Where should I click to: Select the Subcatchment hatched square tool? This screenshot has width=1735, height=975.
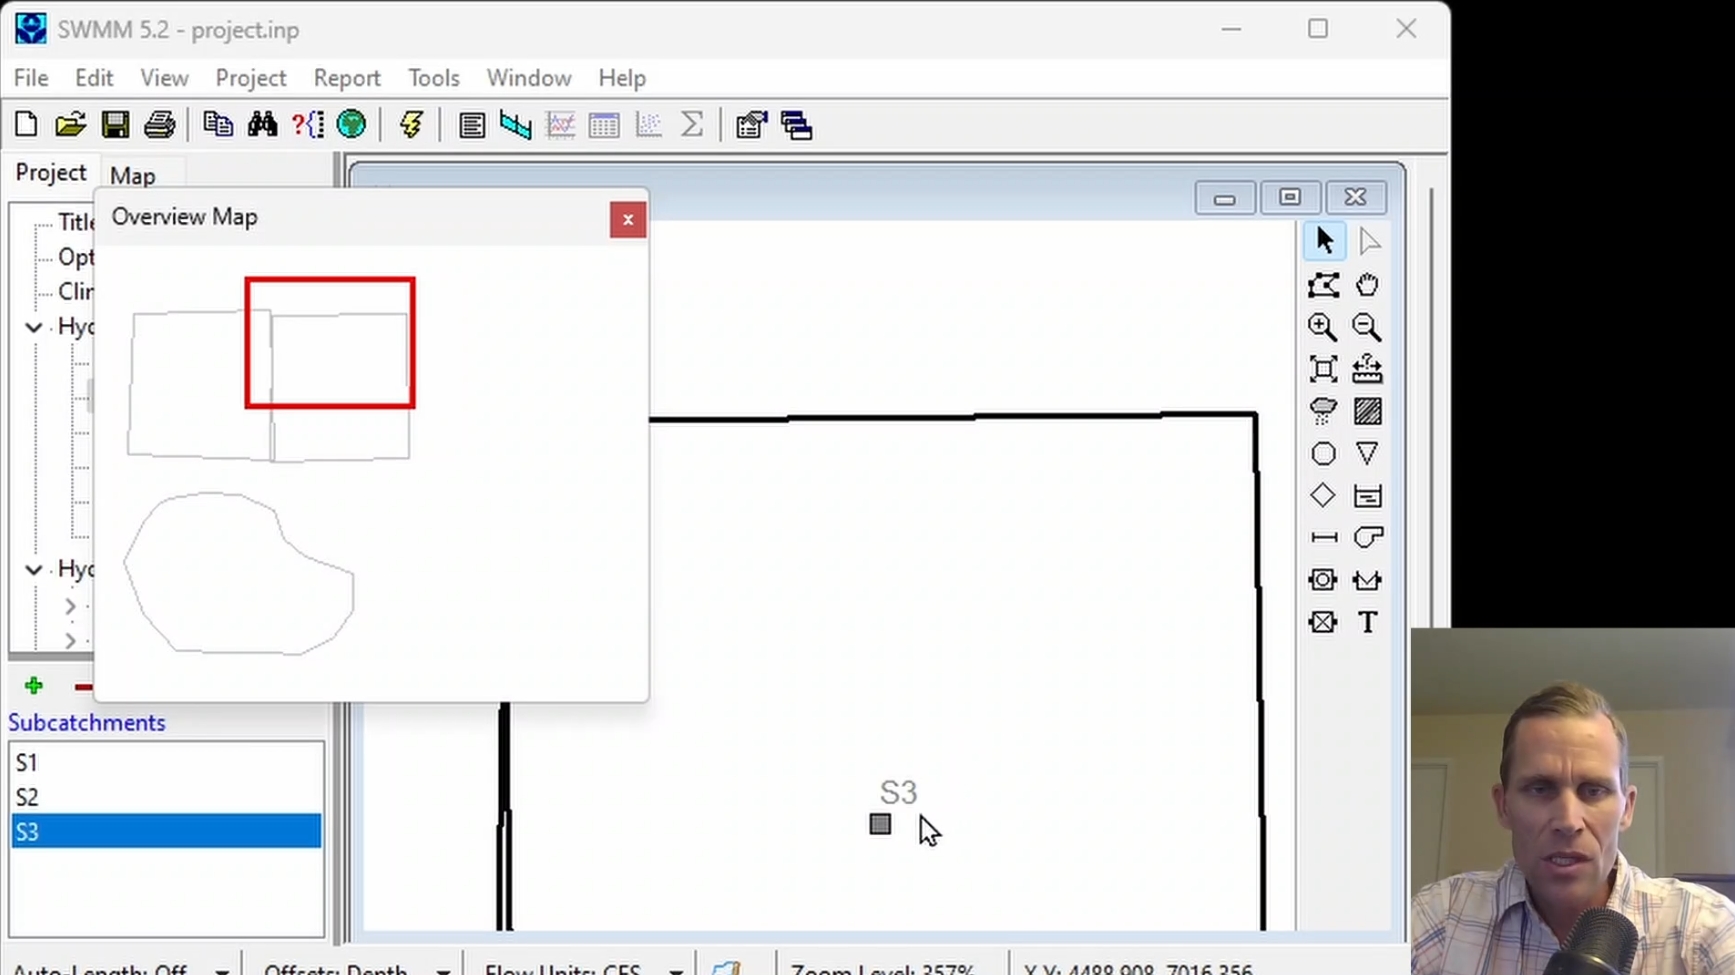pos(1367,411)
